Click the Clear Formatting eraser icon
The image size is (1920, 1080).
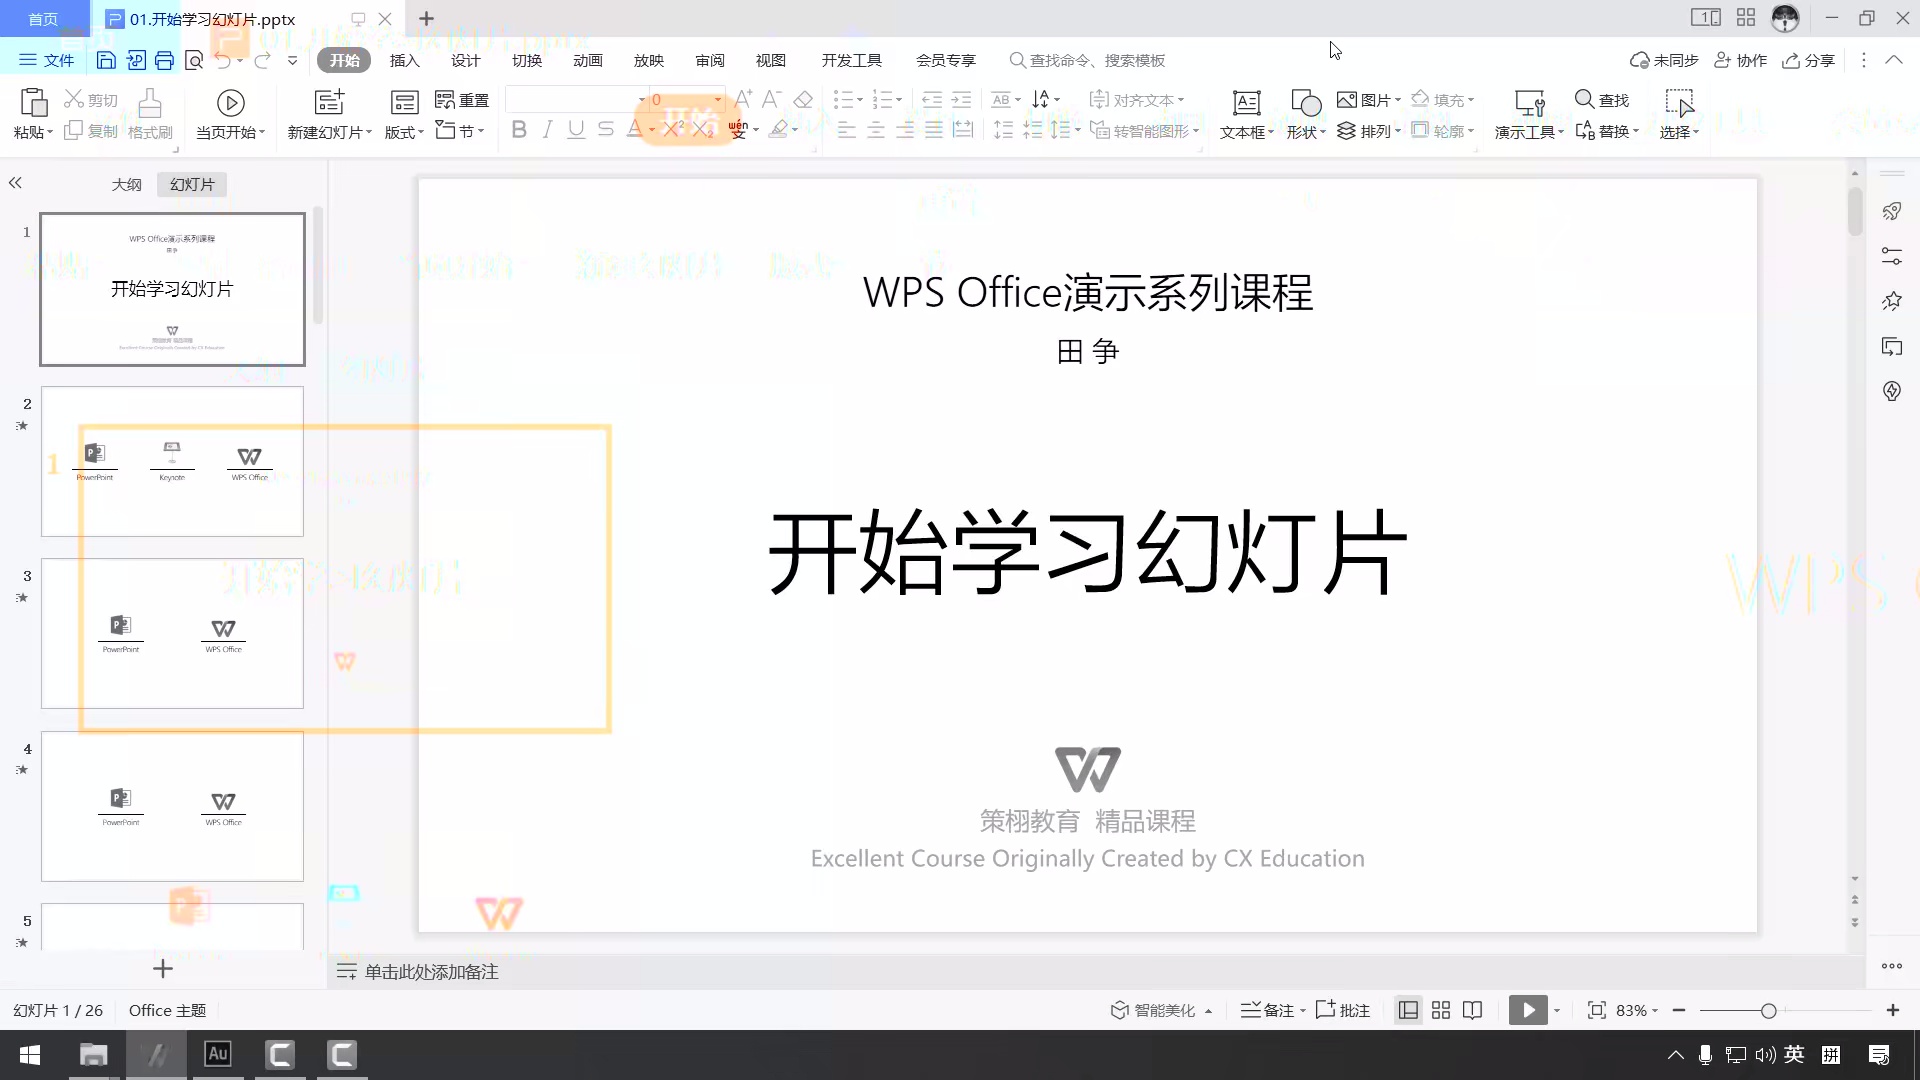pyautogui.click(x=803, y=100)
